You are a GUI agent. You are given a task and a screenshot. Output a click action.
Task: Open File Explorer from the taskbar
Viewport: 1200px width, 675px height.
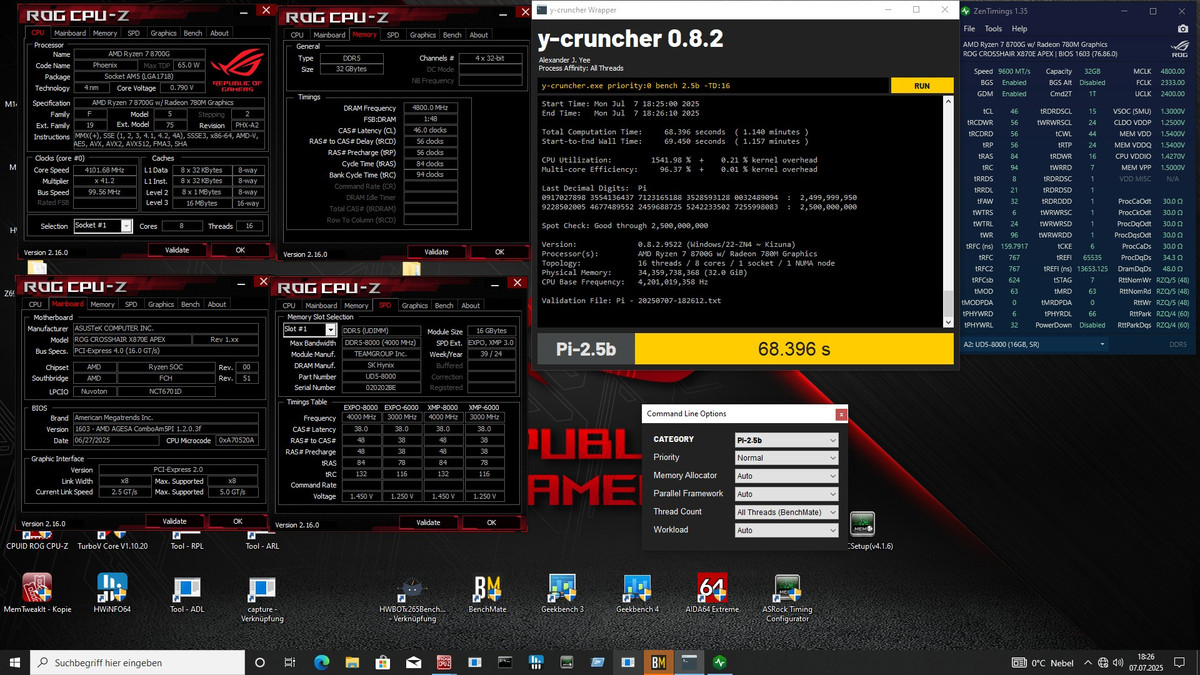(352, 662)
